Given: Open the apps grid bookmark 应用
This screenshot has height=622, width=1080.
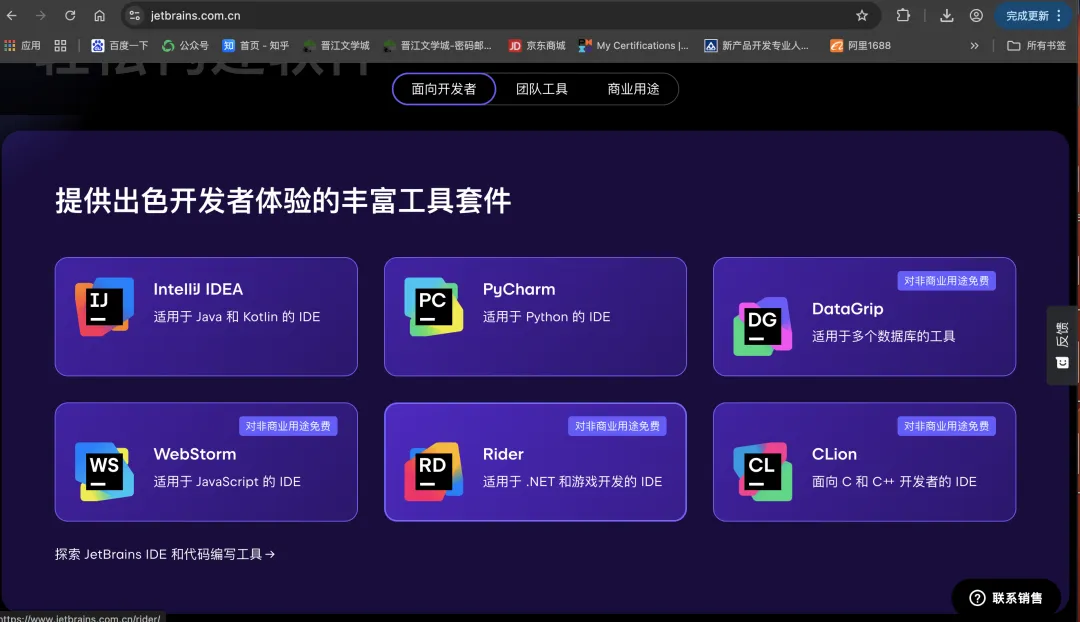Looking at the screenshot, I should click(23, 45).
